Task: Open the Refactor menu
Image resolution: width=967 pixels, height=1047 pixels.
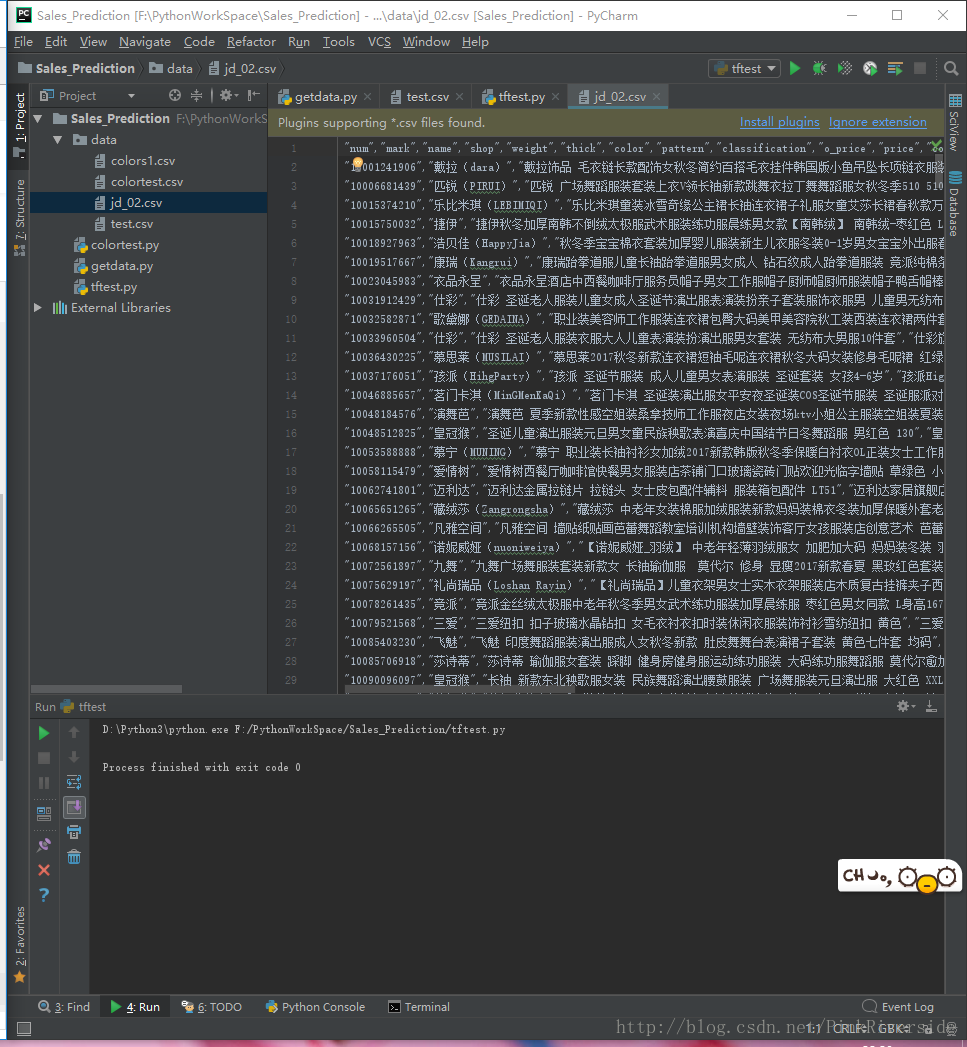Action: [251, 41]
